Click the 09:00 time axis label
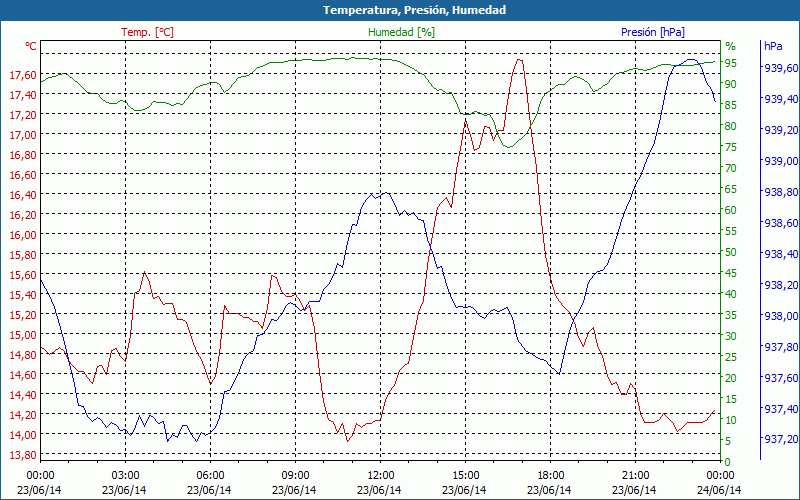 295,476
